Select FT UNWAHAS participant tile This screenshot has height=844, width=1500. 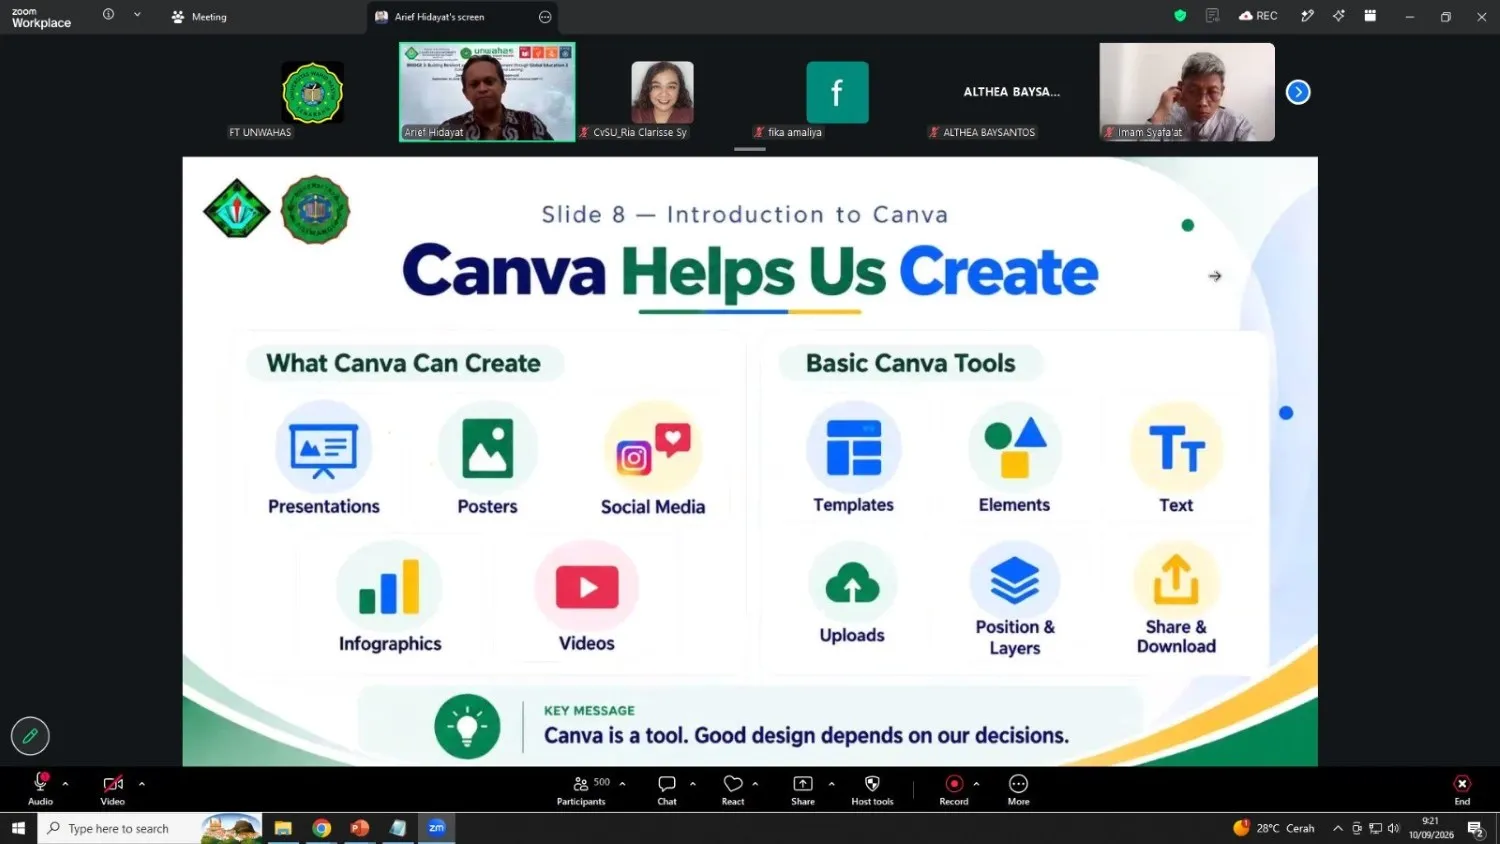[313, 92]
